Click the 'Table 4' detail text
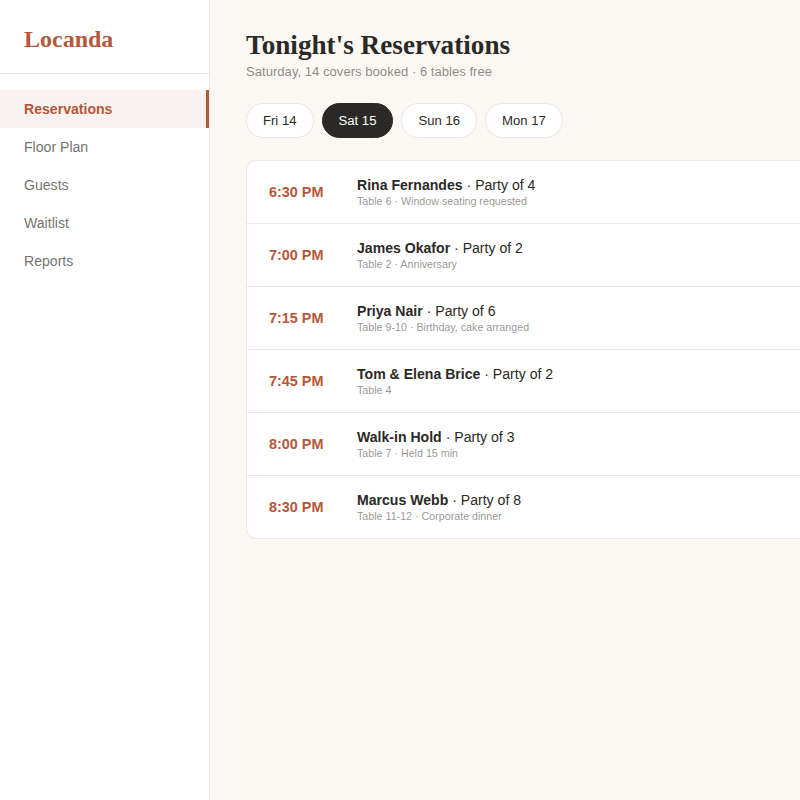Viewport: 800px width, 800px height. (374, 390)
